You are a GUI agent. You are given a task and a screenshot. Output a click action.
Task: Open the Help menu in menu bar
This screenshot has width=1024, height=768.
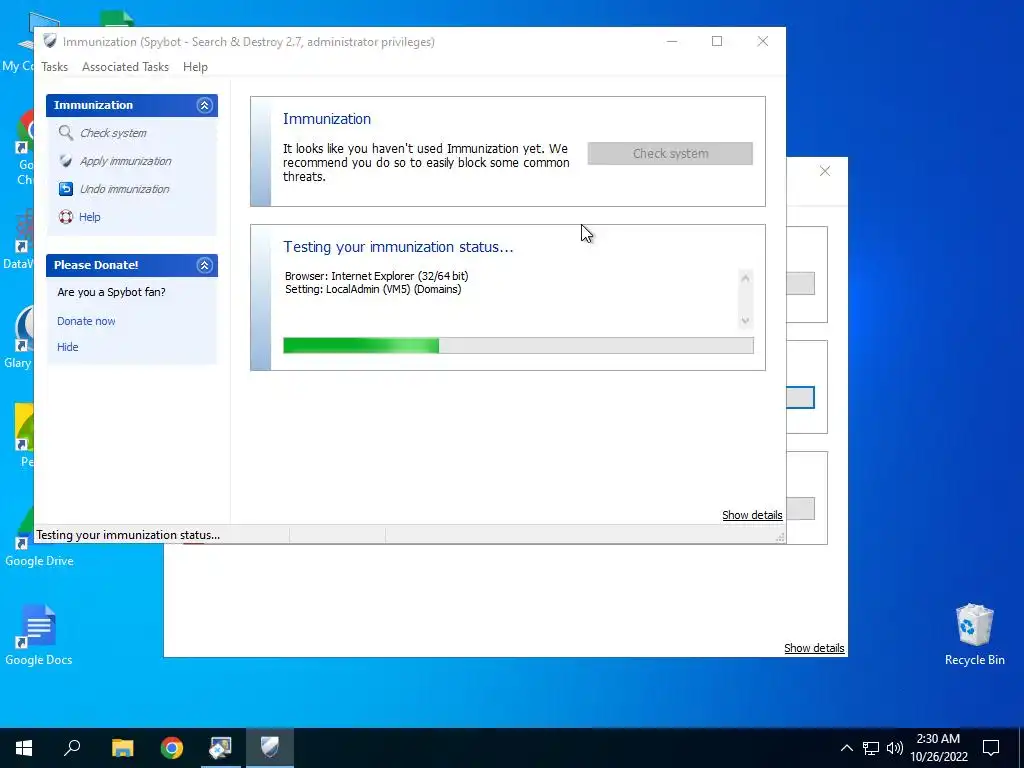point(195,67)
